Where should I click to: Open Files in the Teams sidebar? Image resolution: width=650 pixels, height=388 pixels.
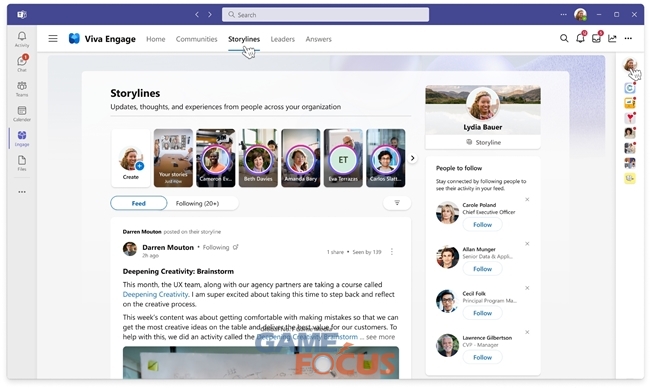tap(22, 163)
